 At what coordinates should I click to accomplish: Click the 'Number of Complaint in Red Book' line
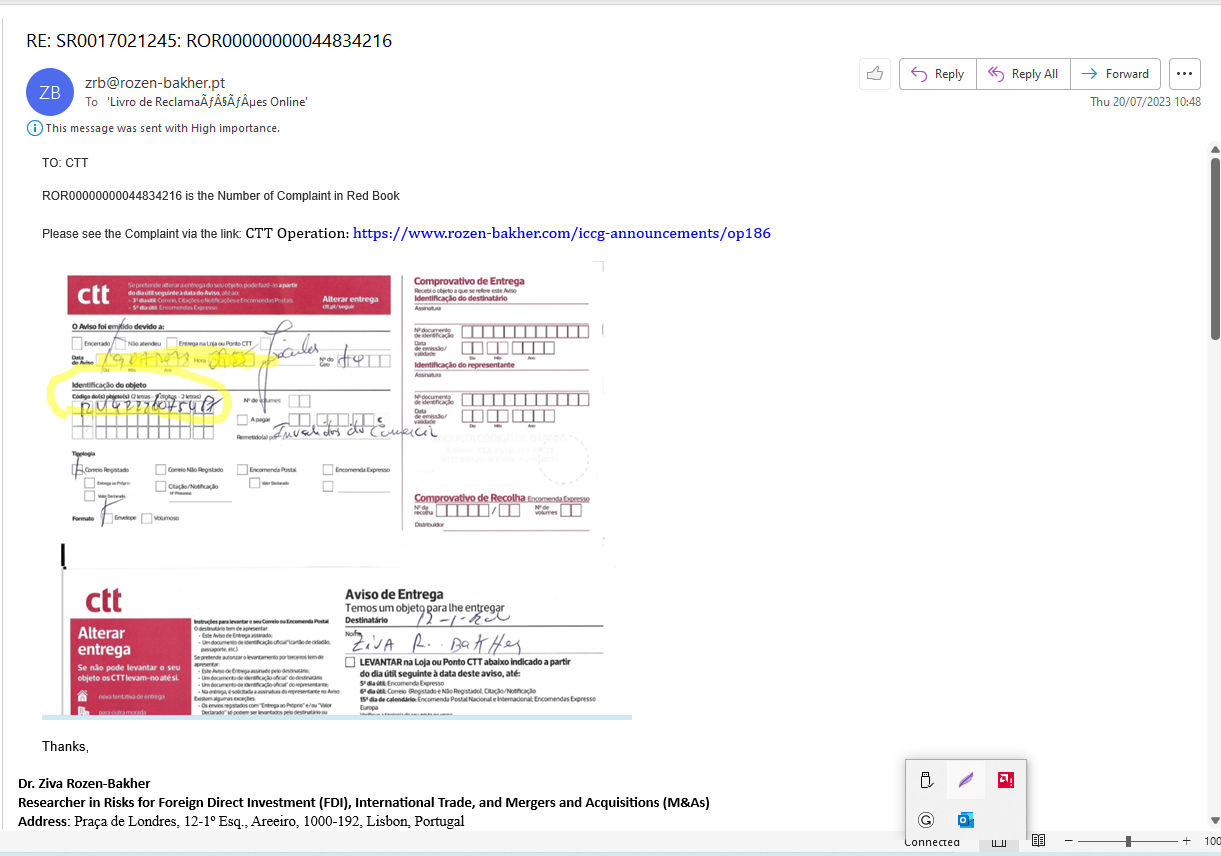(x=221, y=196)
